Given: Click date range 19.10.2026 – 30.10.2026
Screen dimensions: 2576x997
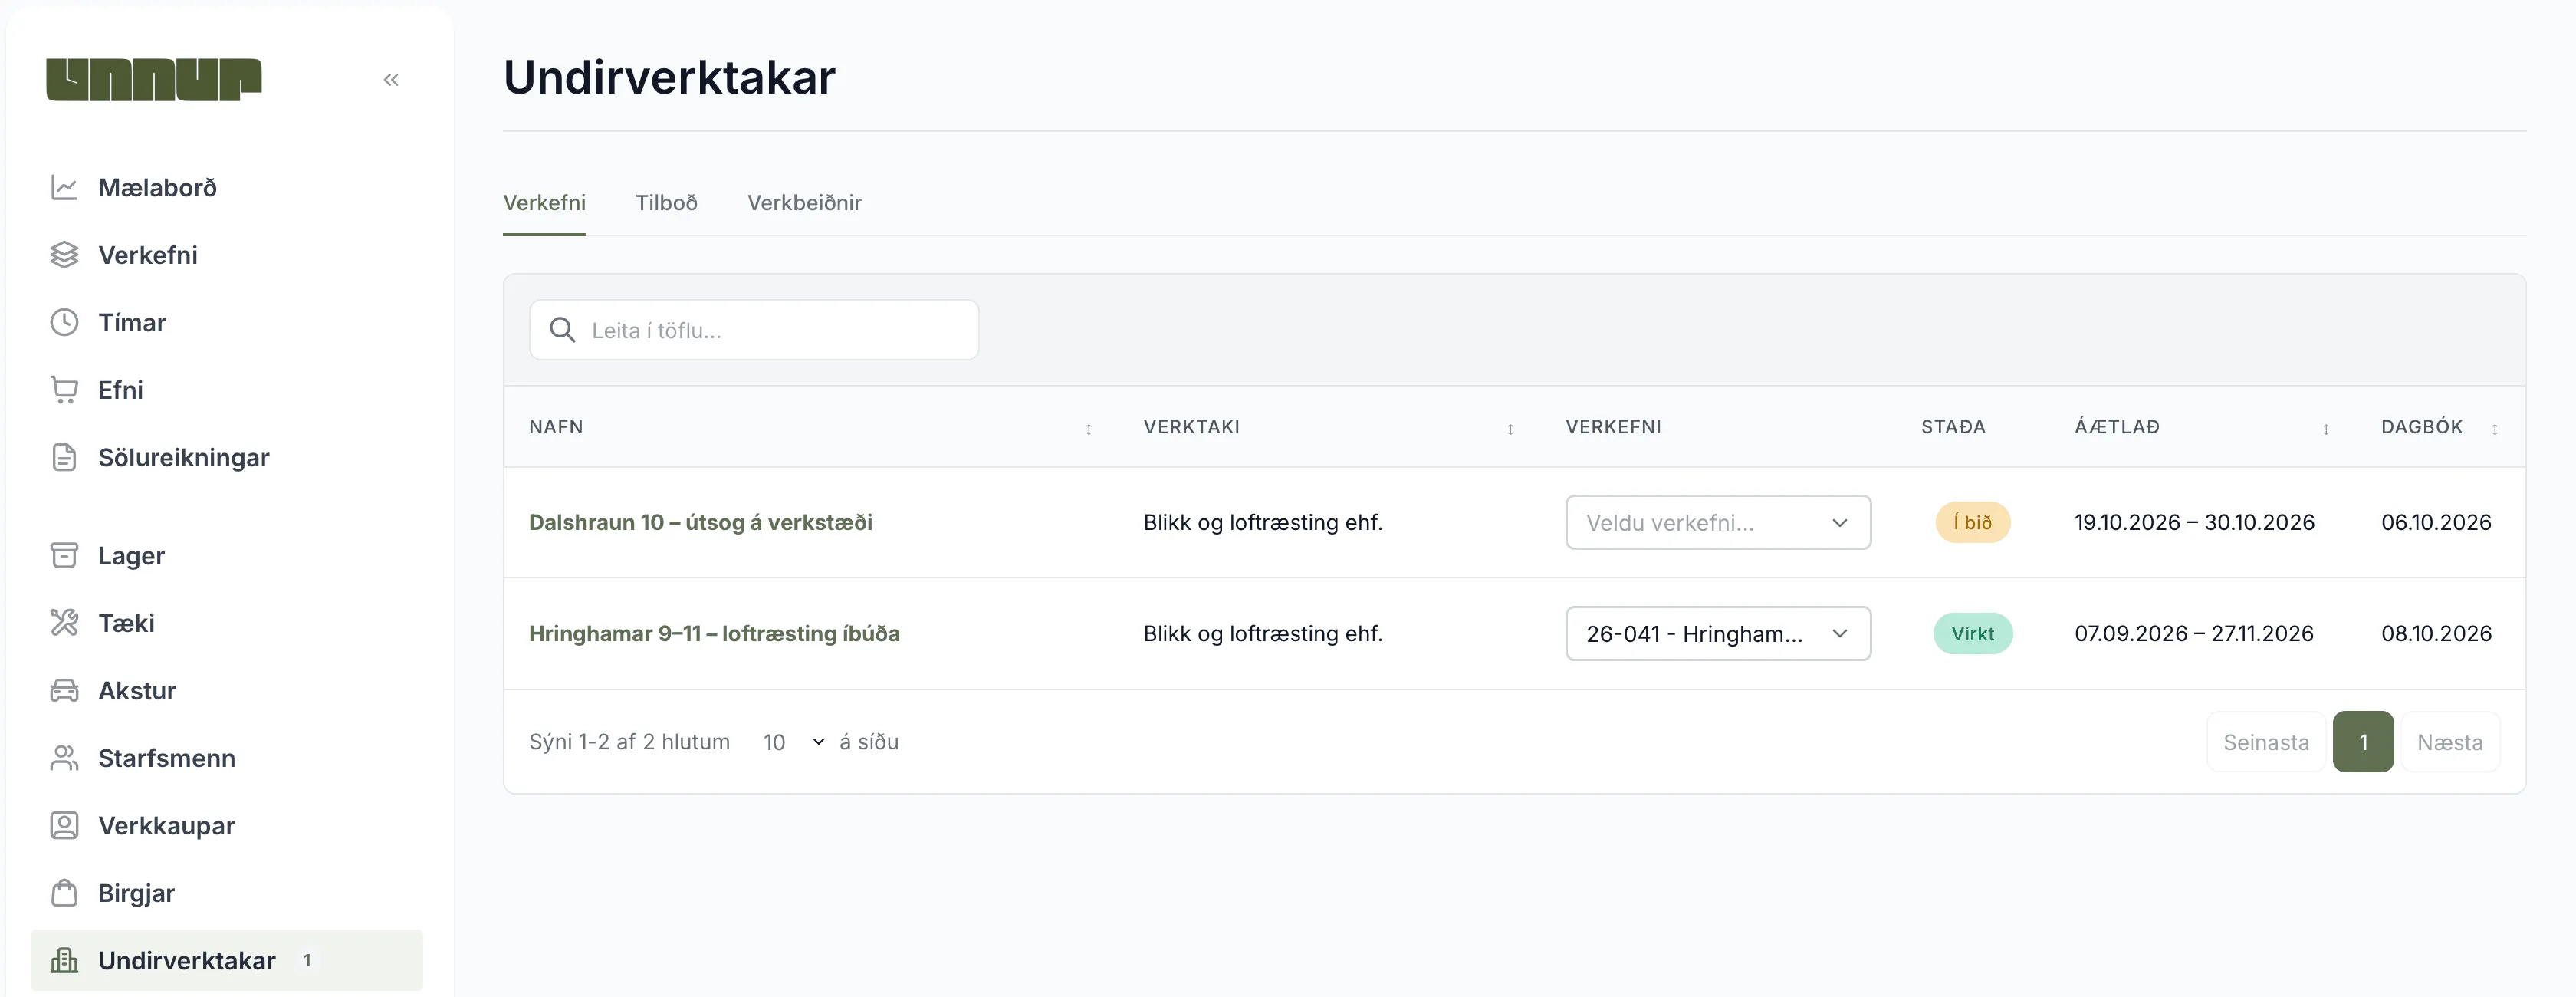Looking at the screenshot, I should tap(2194, 522).
